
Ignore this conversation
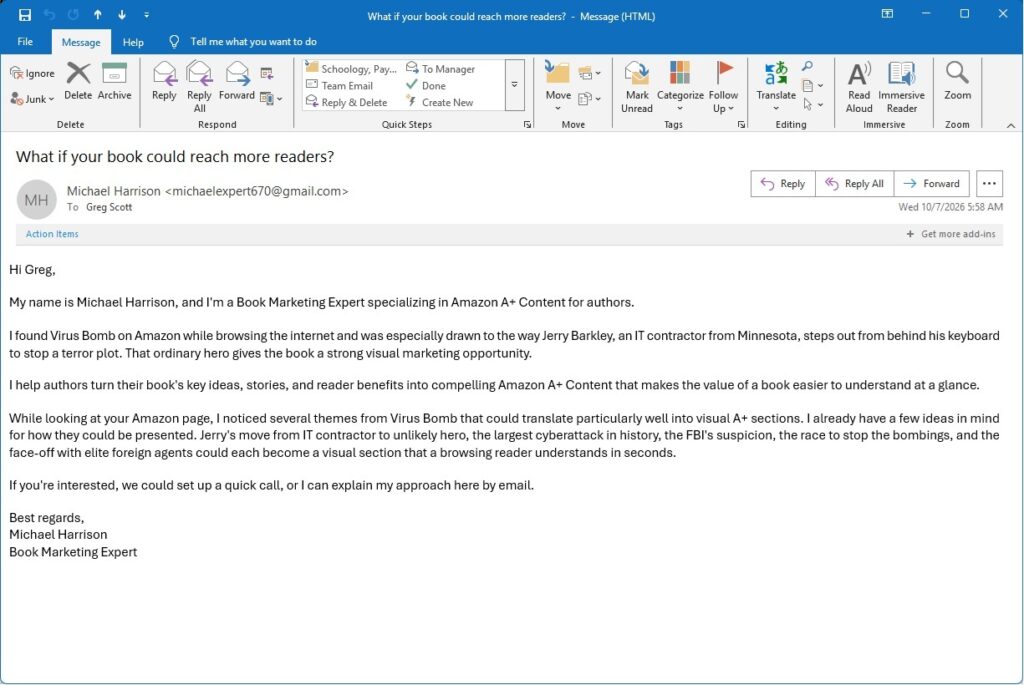pyautogui.click(x=33, y=73)
